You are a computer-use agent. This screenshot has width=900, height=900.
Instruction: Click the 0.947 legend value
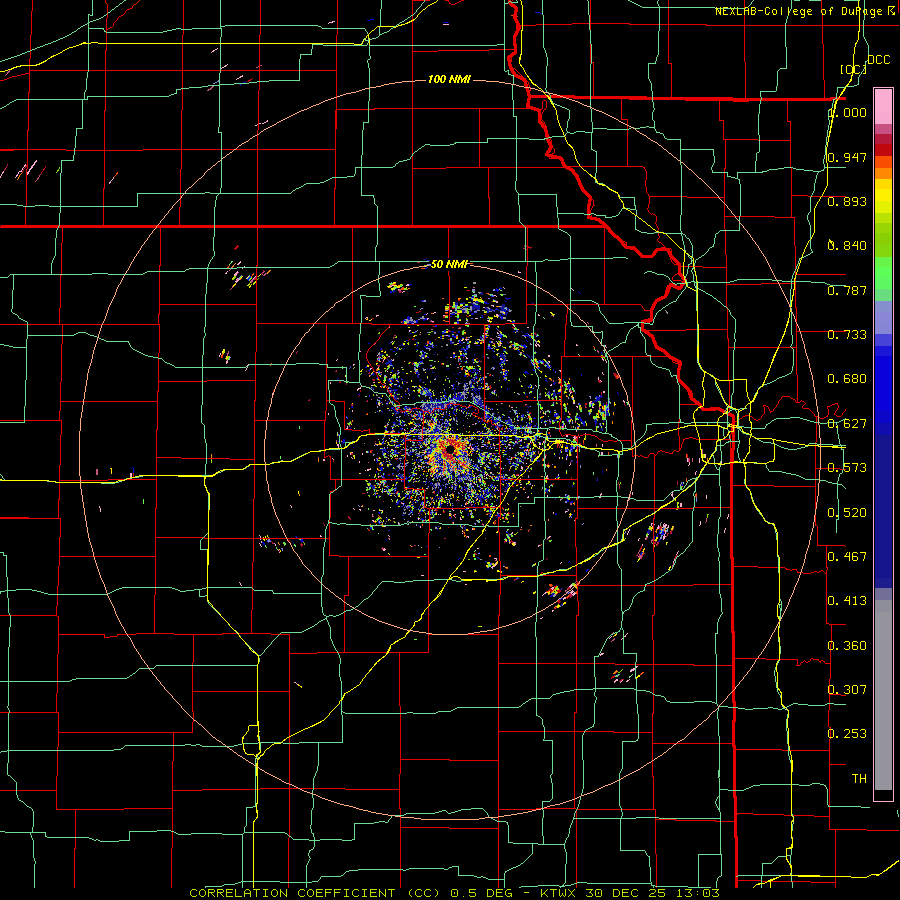(x=847, y=157)
